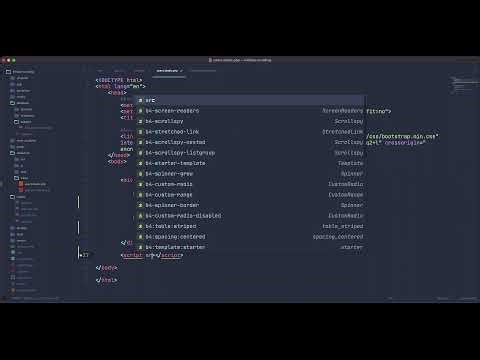This screenshot has height=360, width=480.
Task: Click the html lang="en" opening tag
Action: 121,86
